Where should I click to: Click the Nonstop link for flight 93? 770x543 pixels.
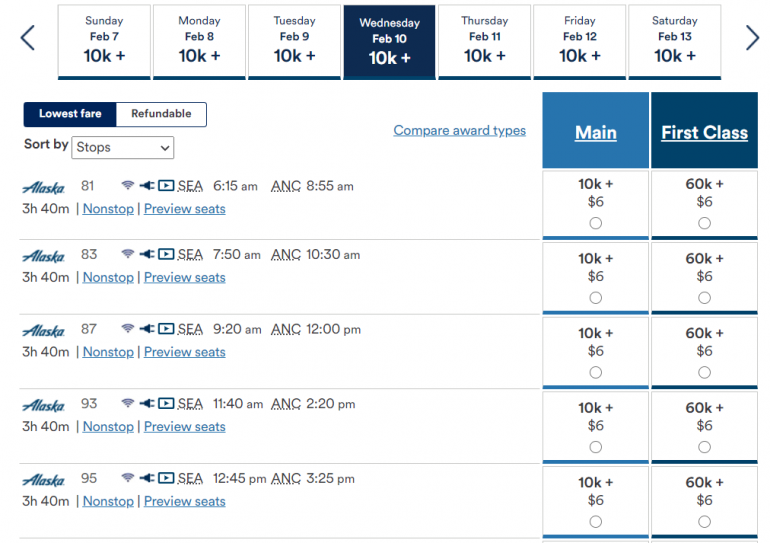[108, 427]
